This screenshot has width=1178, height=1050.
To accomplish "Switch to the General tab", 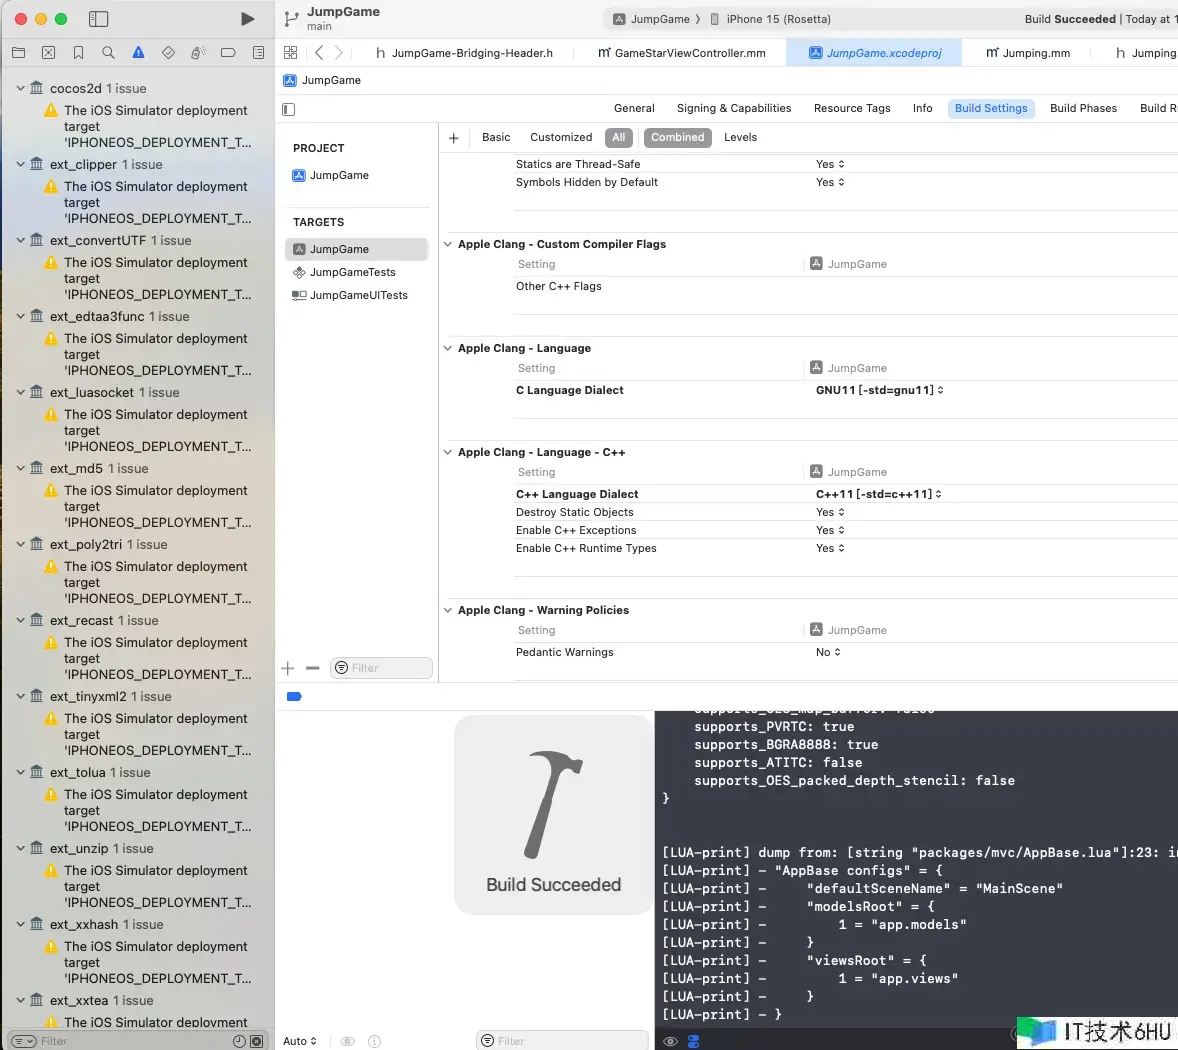I will coord(634,108).
